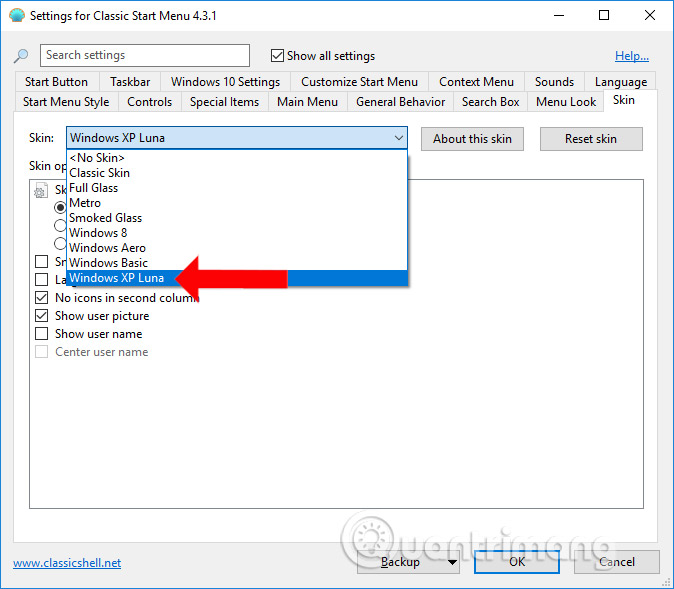674x589 pixels.
Task: Click the Classic Shell title bar icon
Action: pos(17,15)
